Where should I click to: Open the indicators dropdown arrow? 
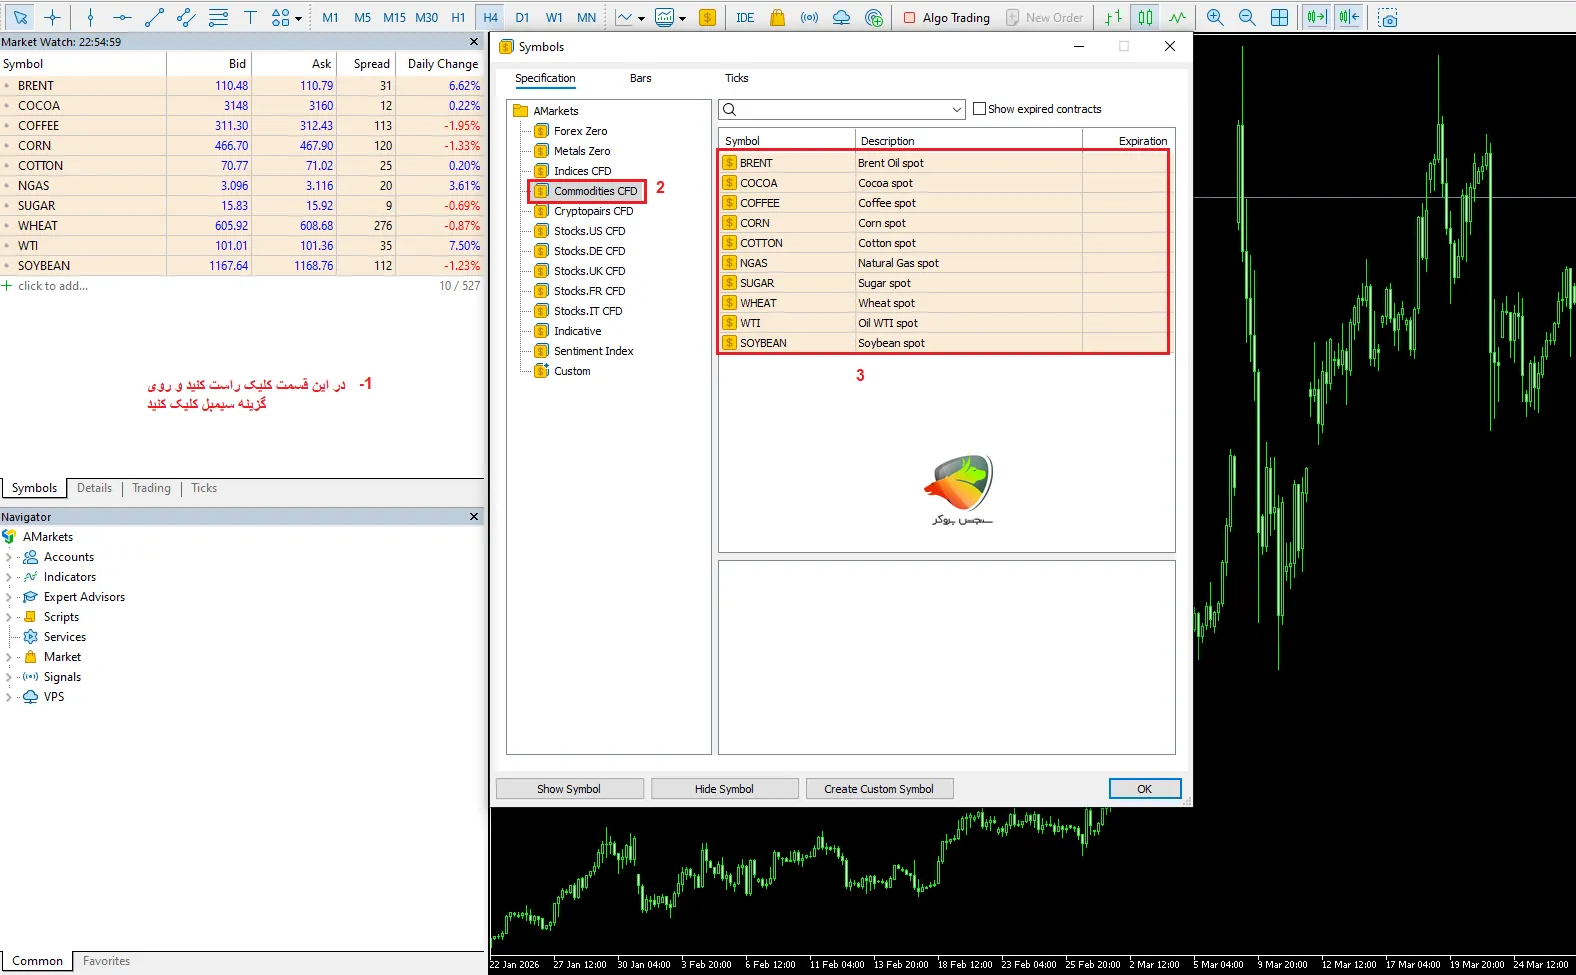682,18
